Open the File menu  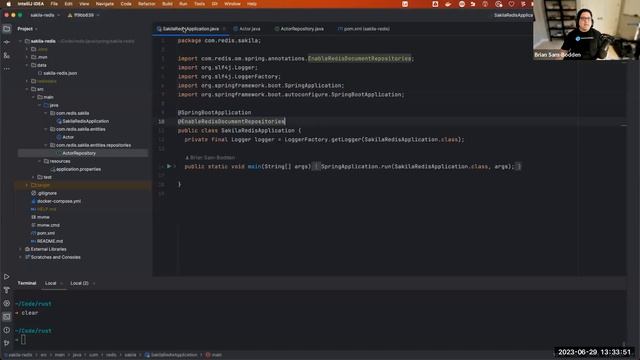pyautogui.click(x=54, y=4)
